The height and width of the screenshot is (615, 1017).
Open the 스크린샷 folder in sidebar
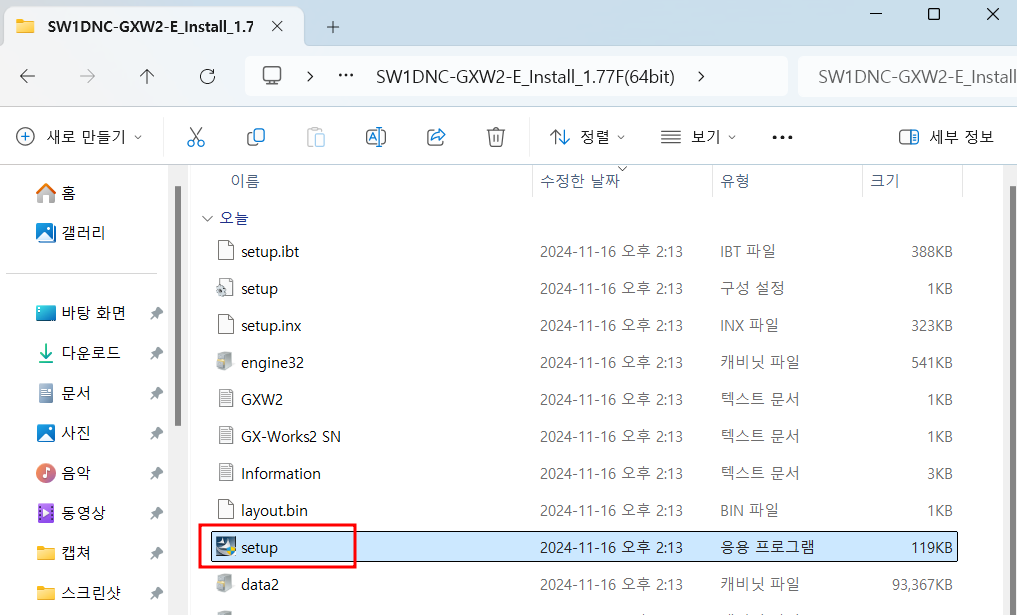click(78, 593)
